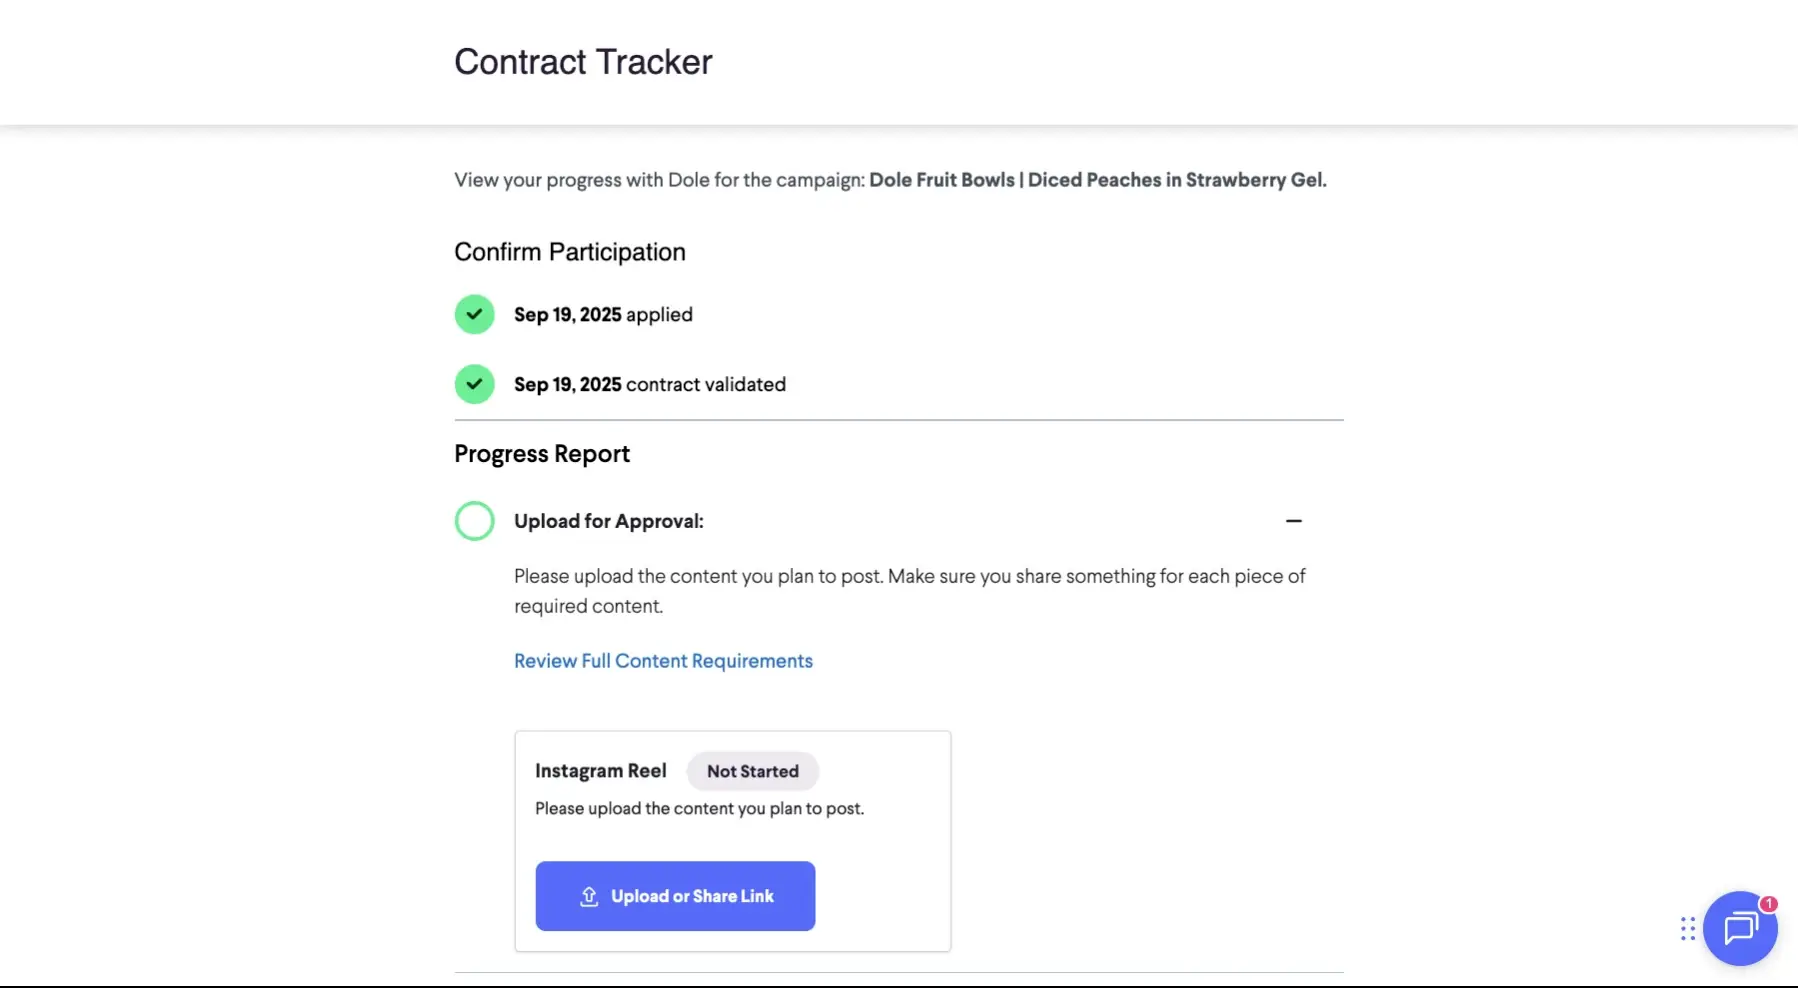Select the Confirm Participation section header

click(569, 252)
